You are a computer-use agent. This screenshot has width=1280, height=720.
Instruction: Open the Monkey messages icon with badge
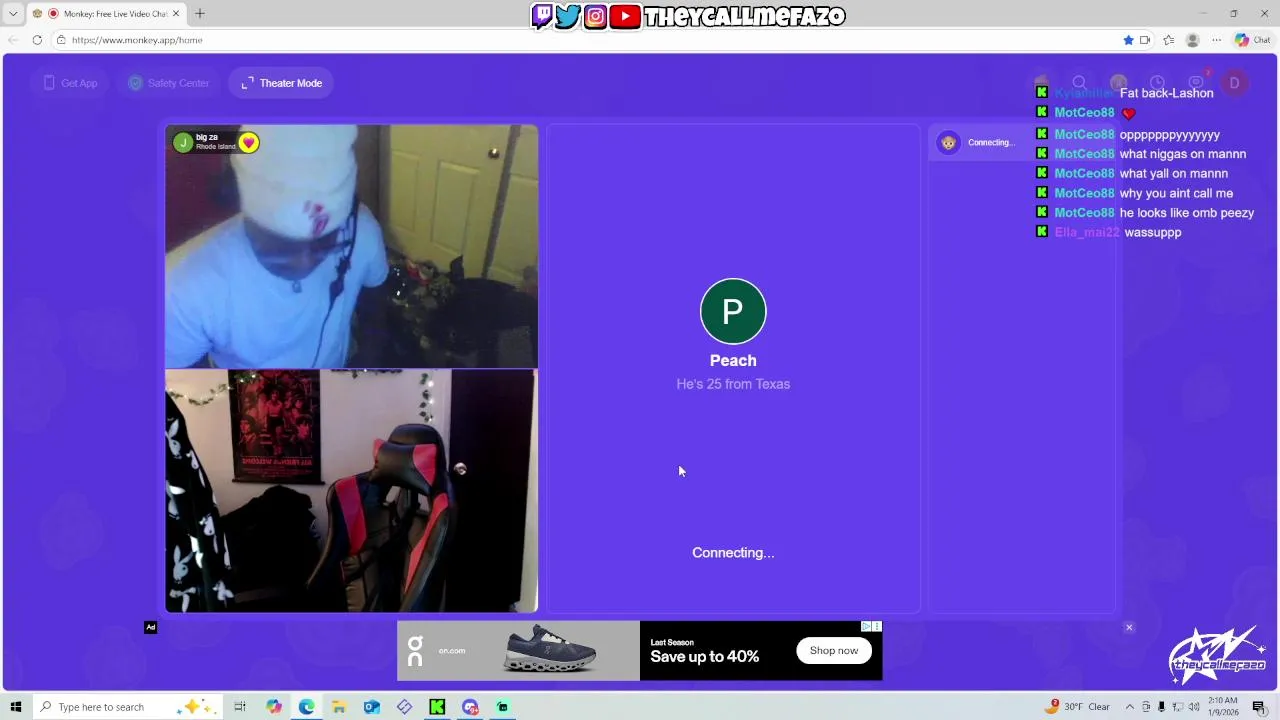1197,83
